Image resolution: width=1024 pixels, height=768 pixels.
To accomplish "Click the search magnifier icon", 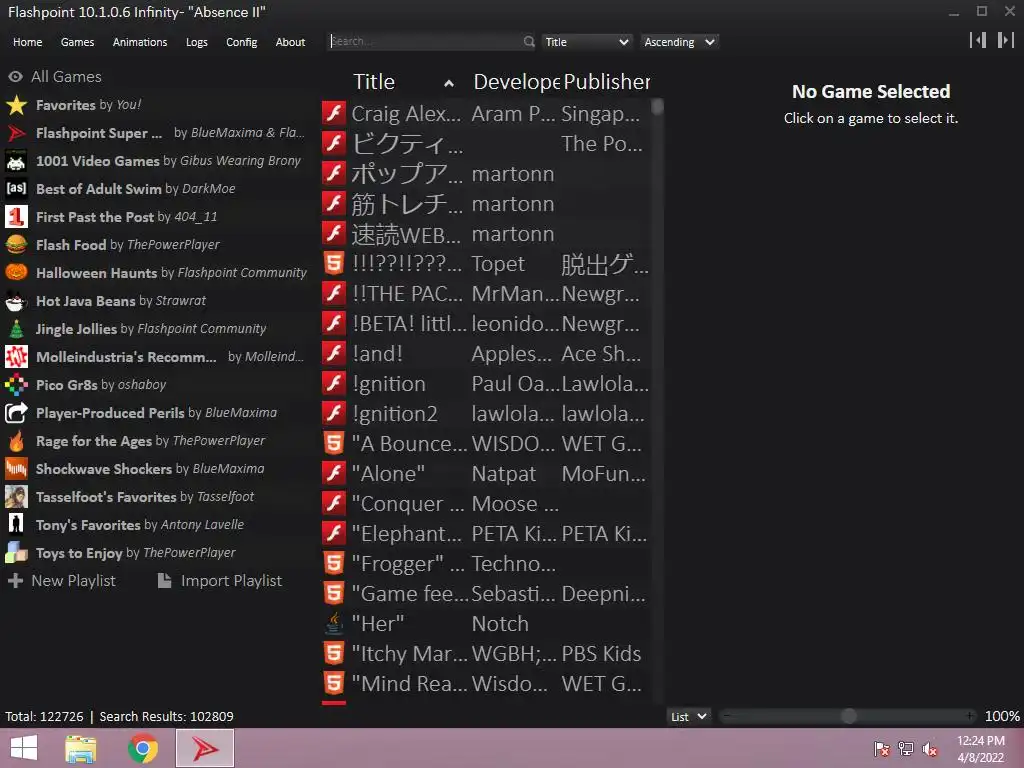I will (529, 42).
